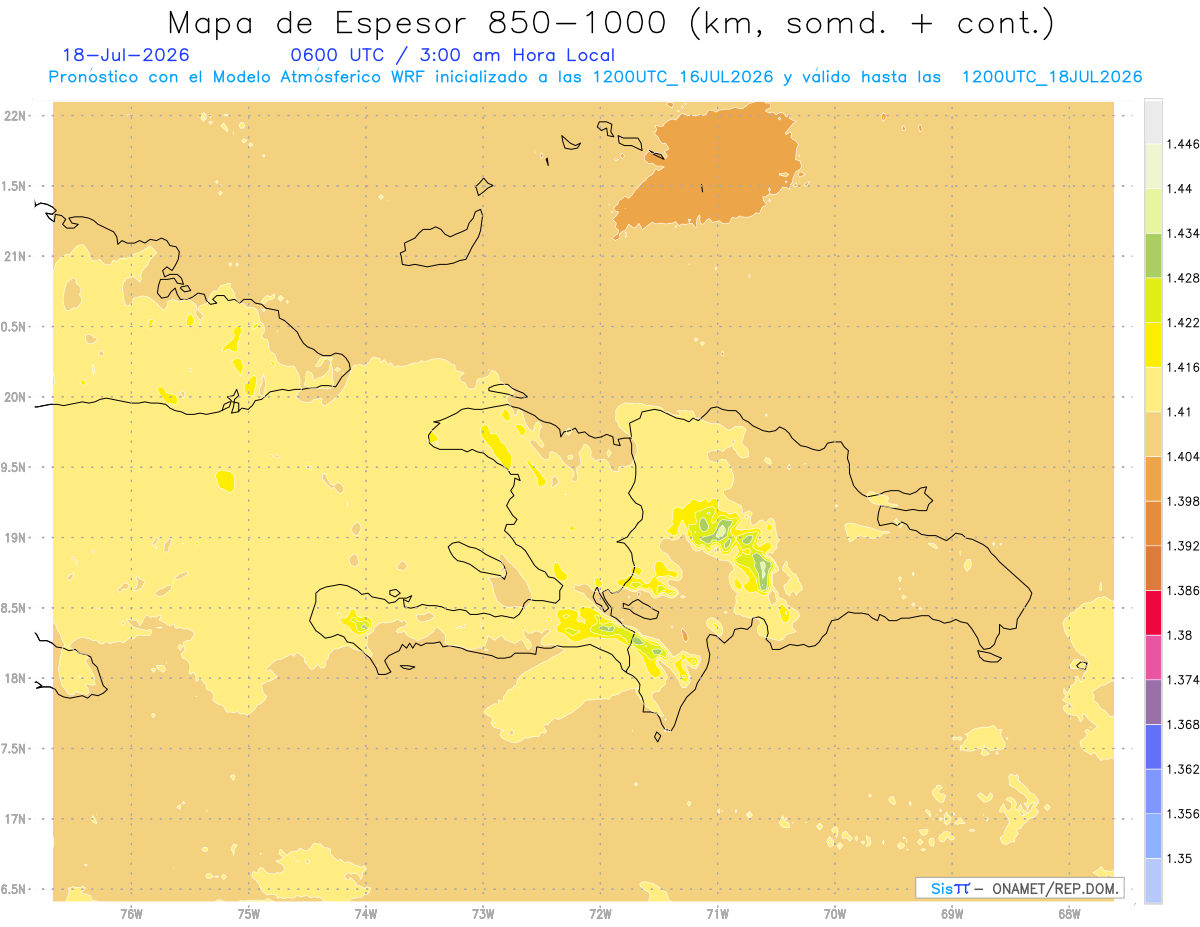Click the "1.434" color bar value

click(x=1183, y=233)
